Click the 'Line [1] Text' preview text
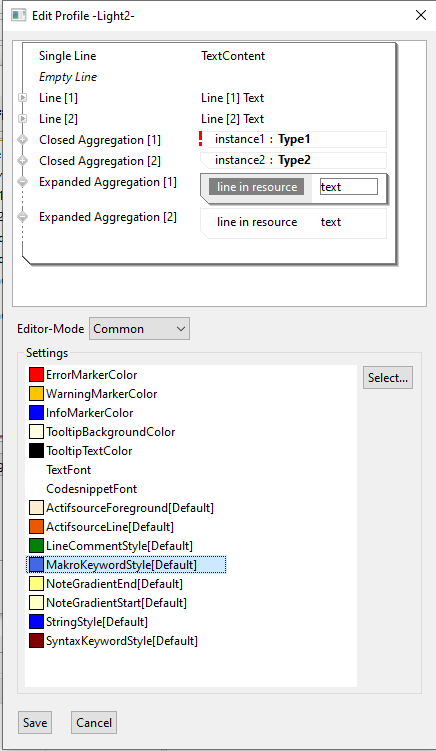 click(x=232, y=98)
